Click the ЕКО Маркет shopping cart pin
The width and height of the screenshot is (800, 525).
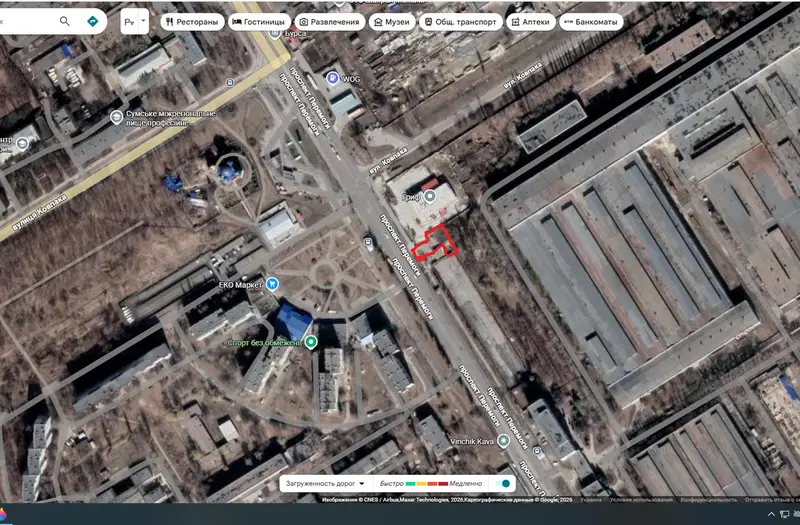272,284
